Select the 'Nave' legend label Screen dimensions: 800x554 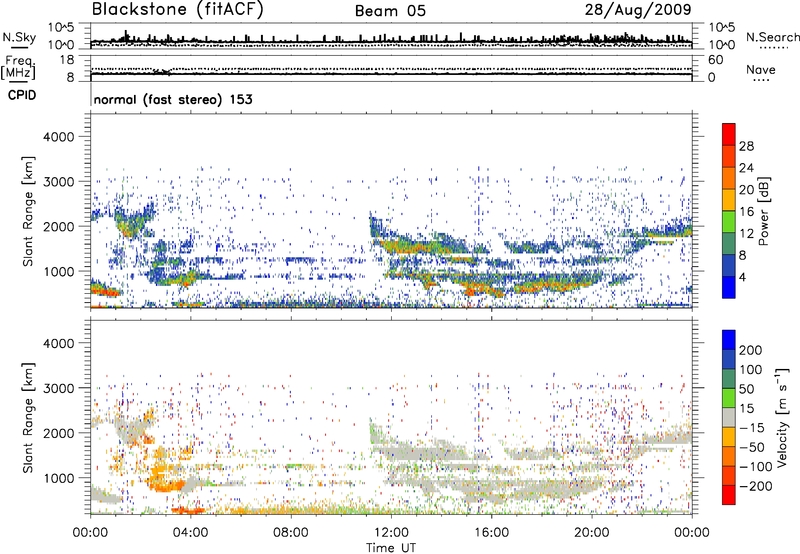[760, 70]
